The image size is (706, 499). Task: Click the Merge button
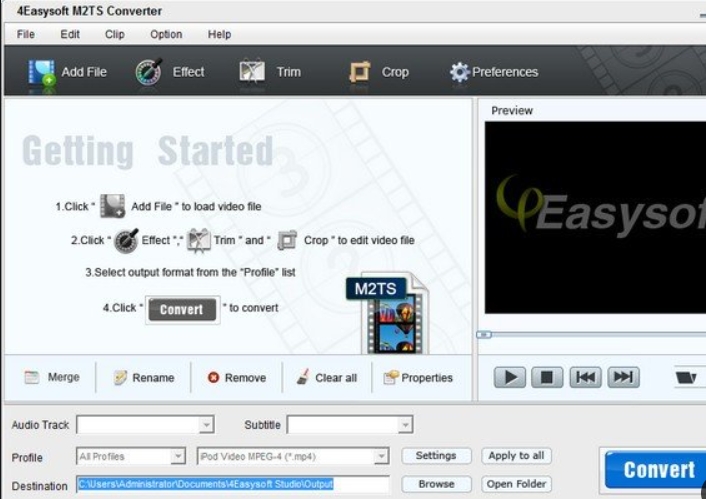[51, 377]
